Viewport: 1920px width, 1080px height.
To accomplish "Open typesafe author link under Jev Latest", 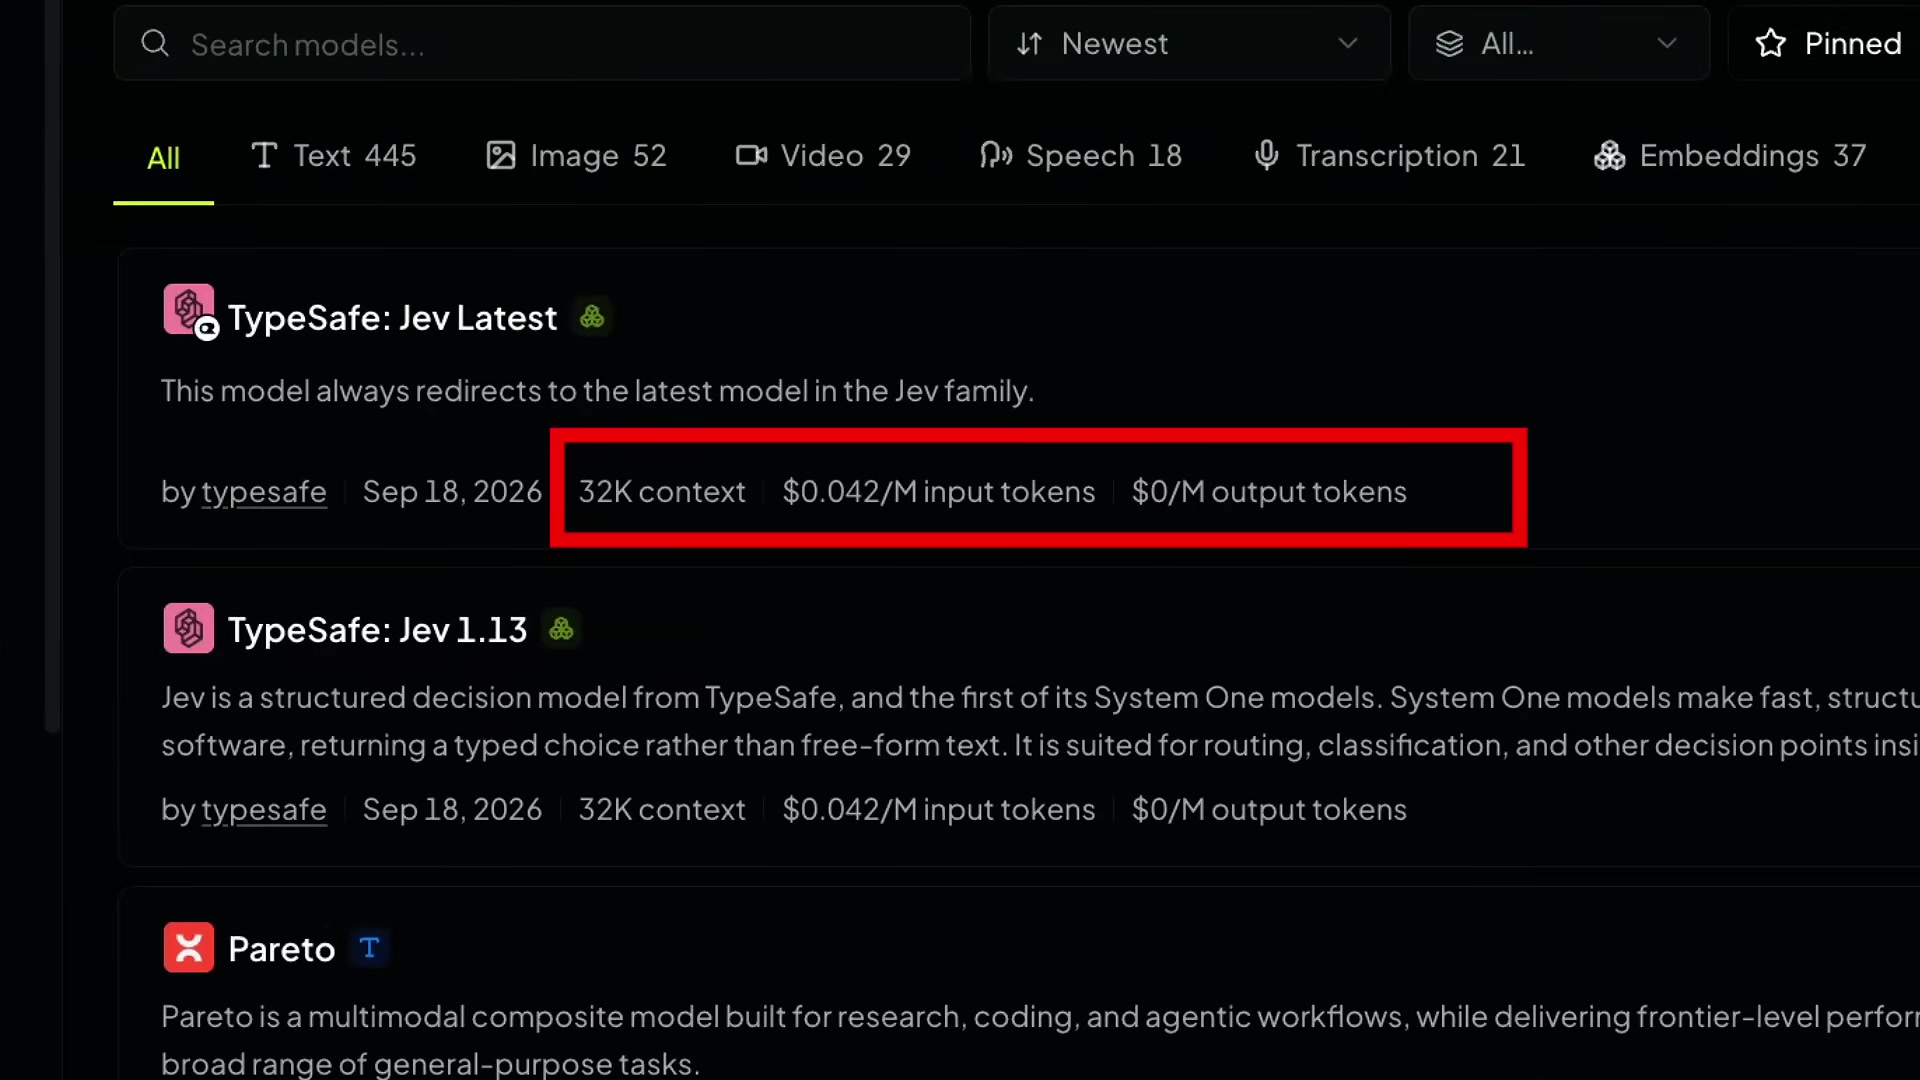I will [264, 492].
